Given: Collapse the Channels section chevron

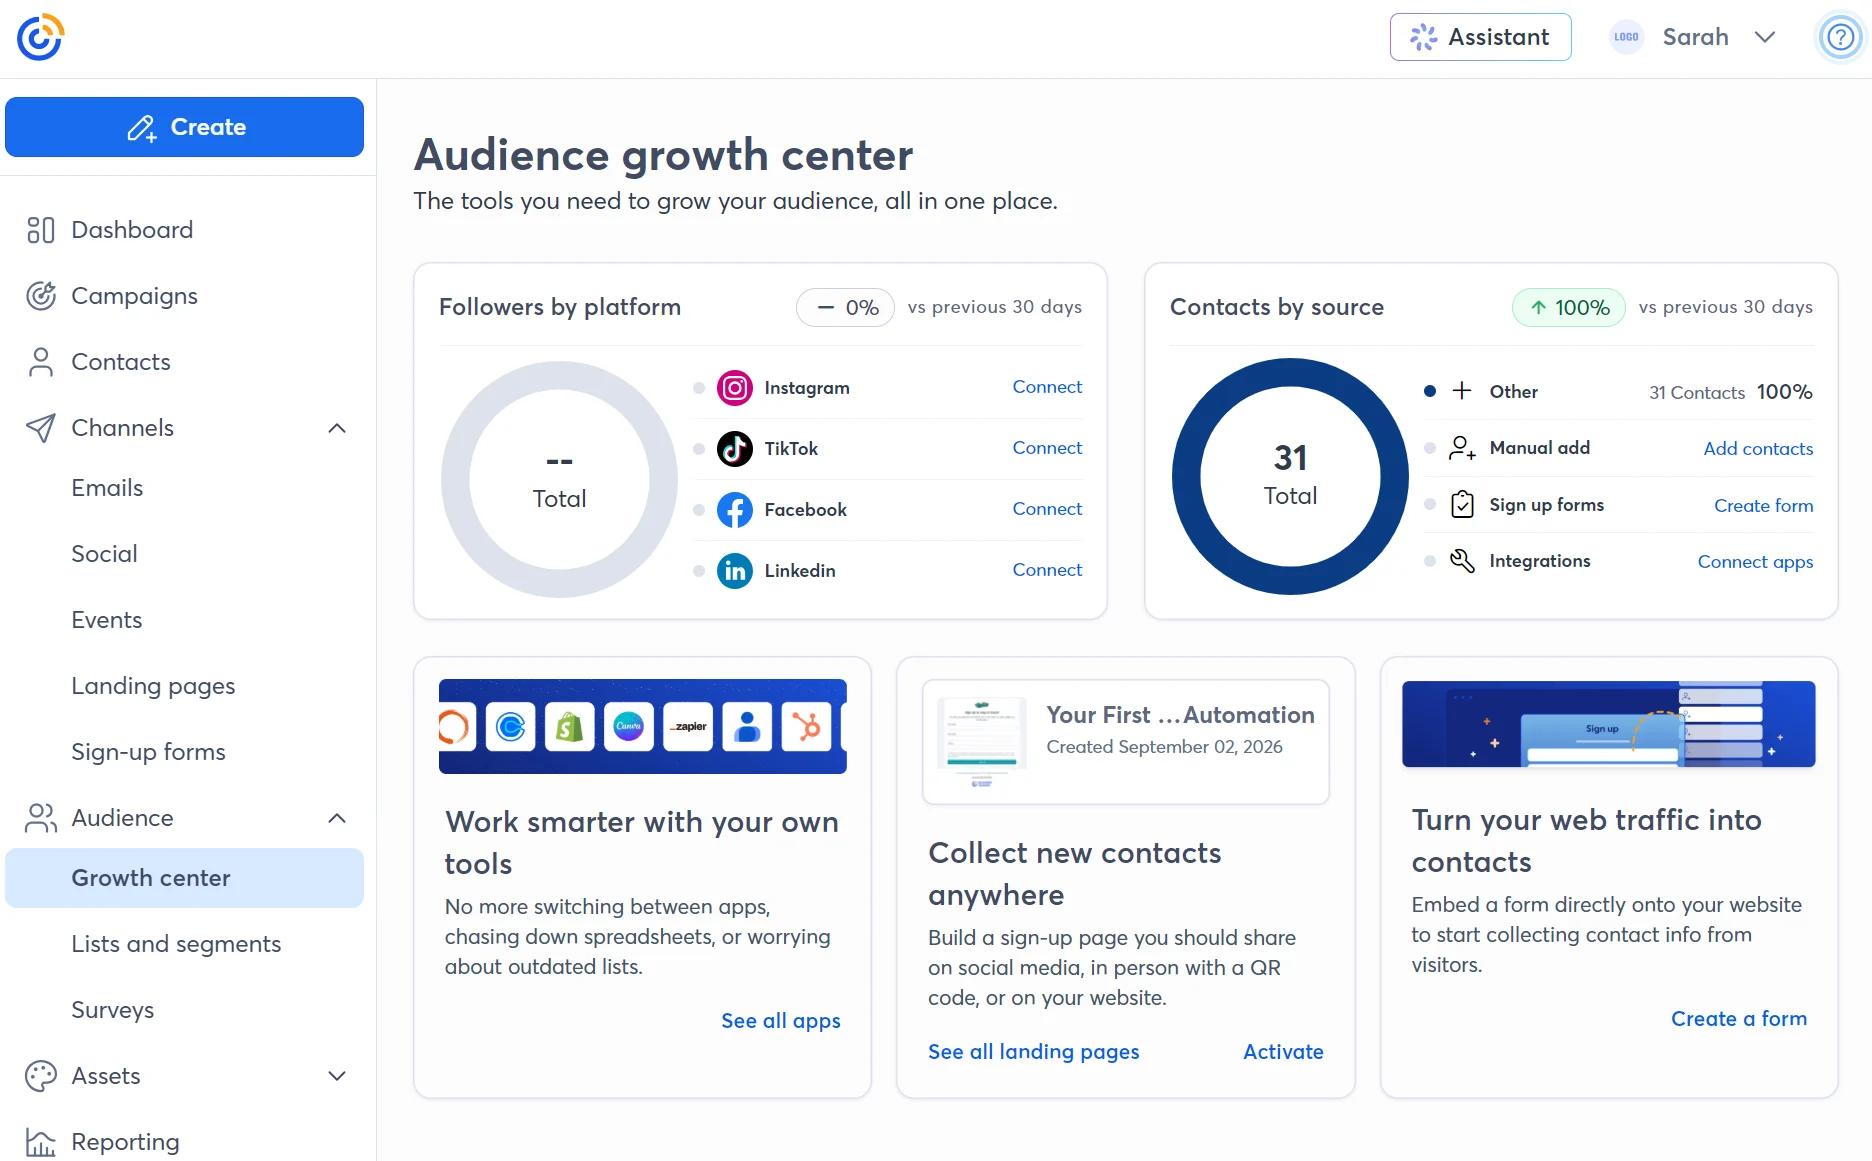Looking at the screenshot, I should (337, 428).
